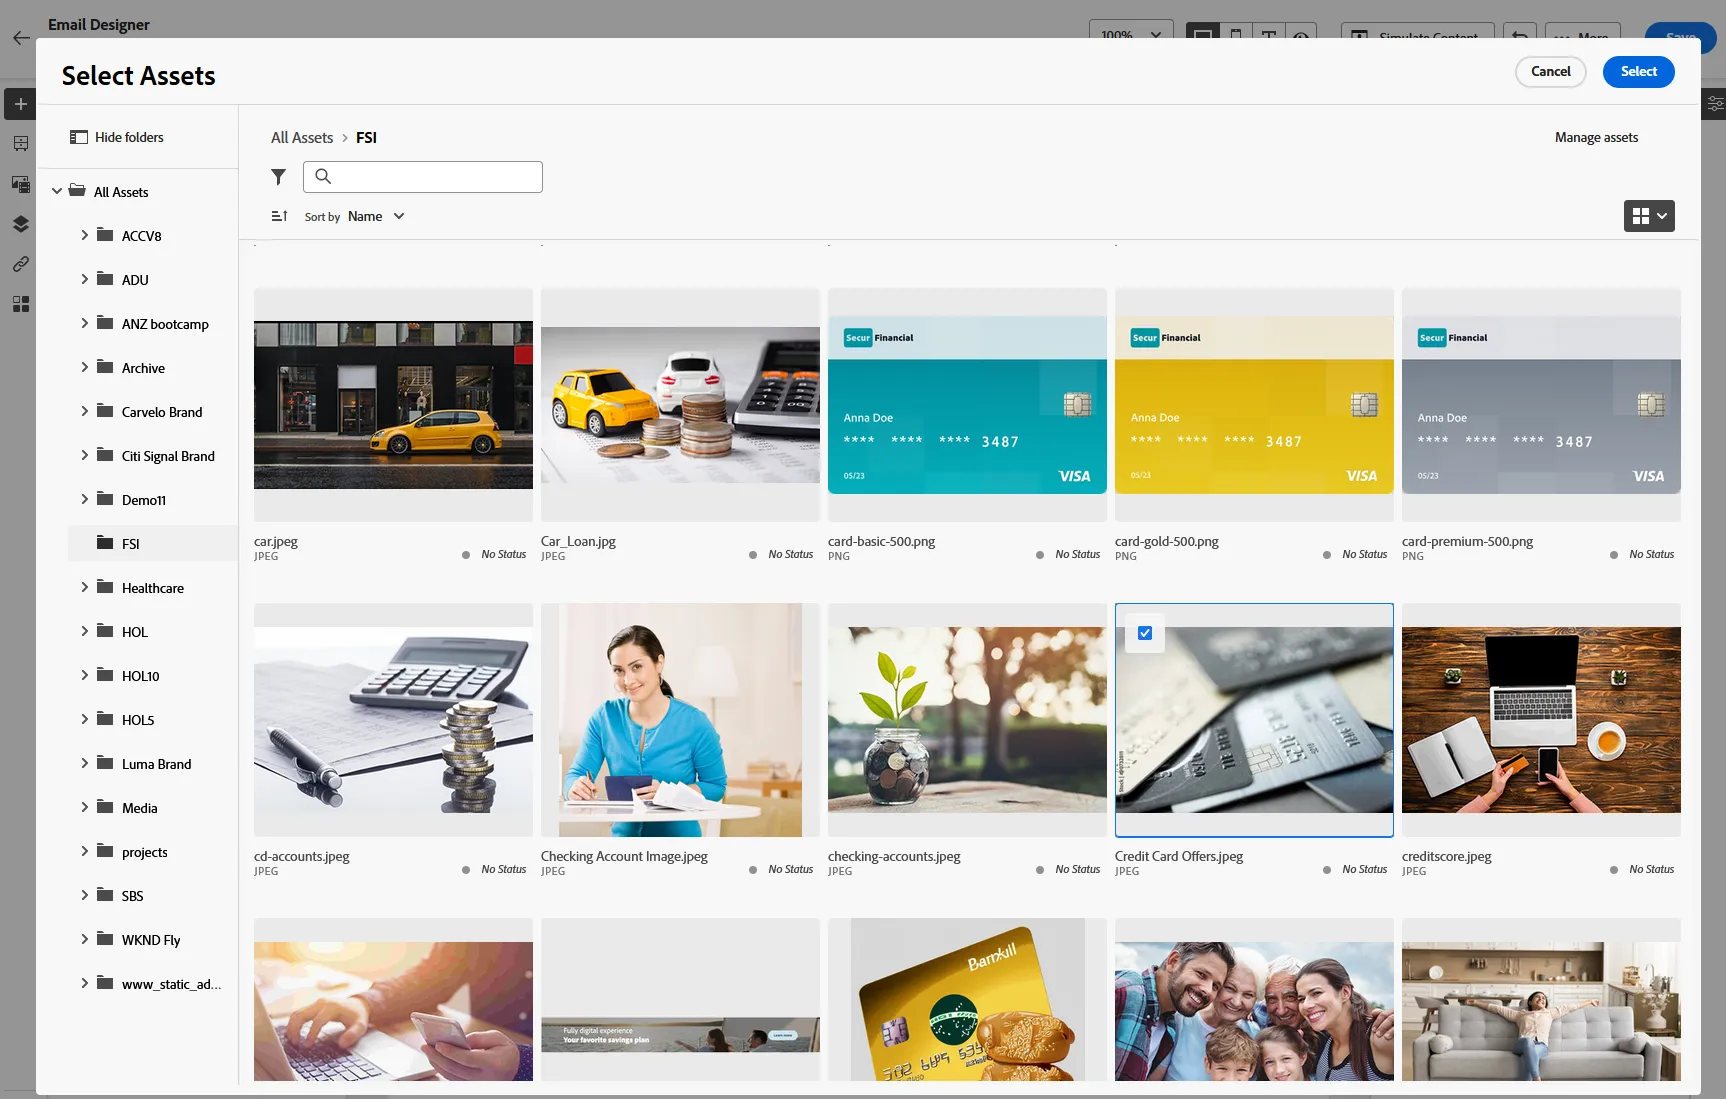The height and width of the screenshot is (1099, 1726).
Task: Click the grid blocks icon in left rail
Action: click(x=20, y=304)
